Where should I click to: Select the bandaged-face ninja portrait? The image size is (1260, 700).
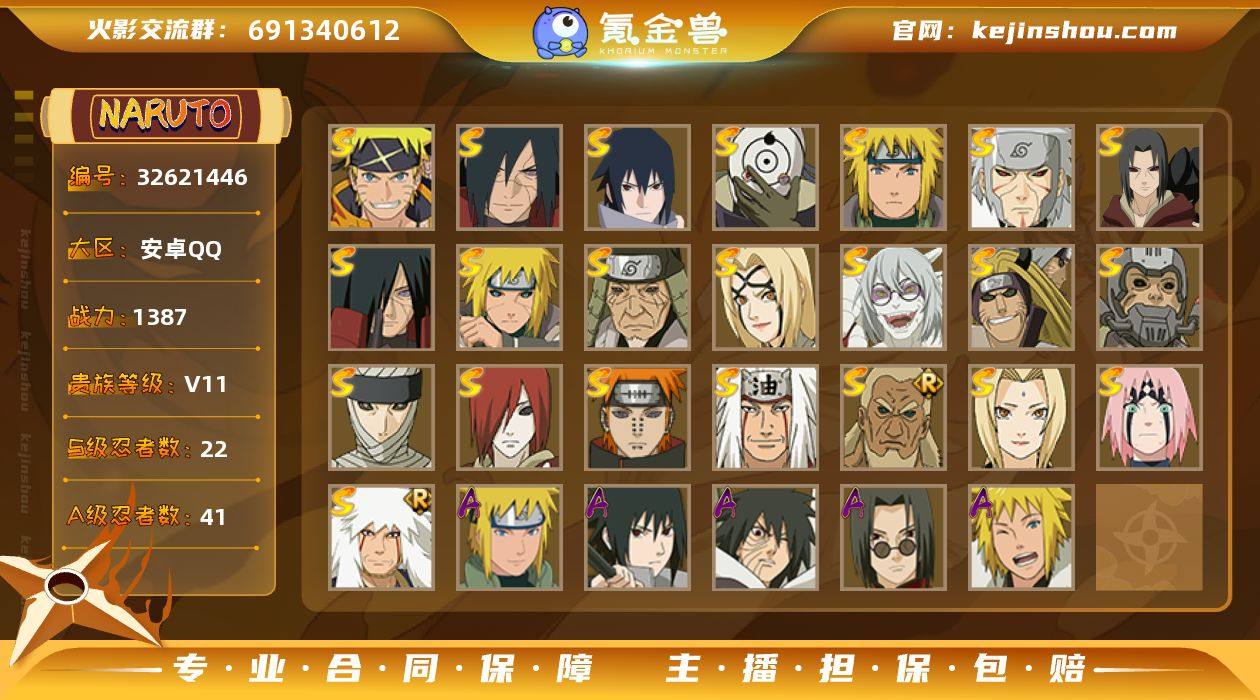click(x=382, y=418)
